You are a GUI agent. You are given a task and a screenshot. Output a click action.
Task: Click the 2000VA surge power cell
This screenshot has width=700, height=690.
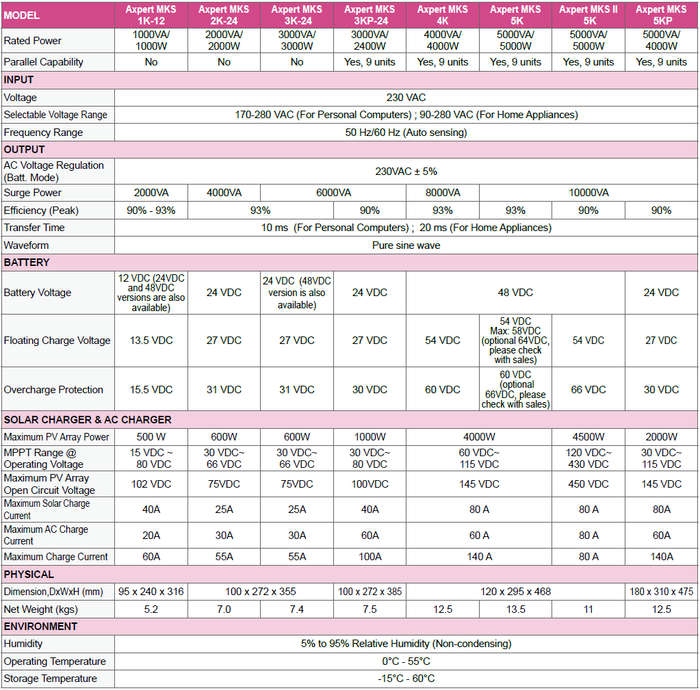point(151,193)
